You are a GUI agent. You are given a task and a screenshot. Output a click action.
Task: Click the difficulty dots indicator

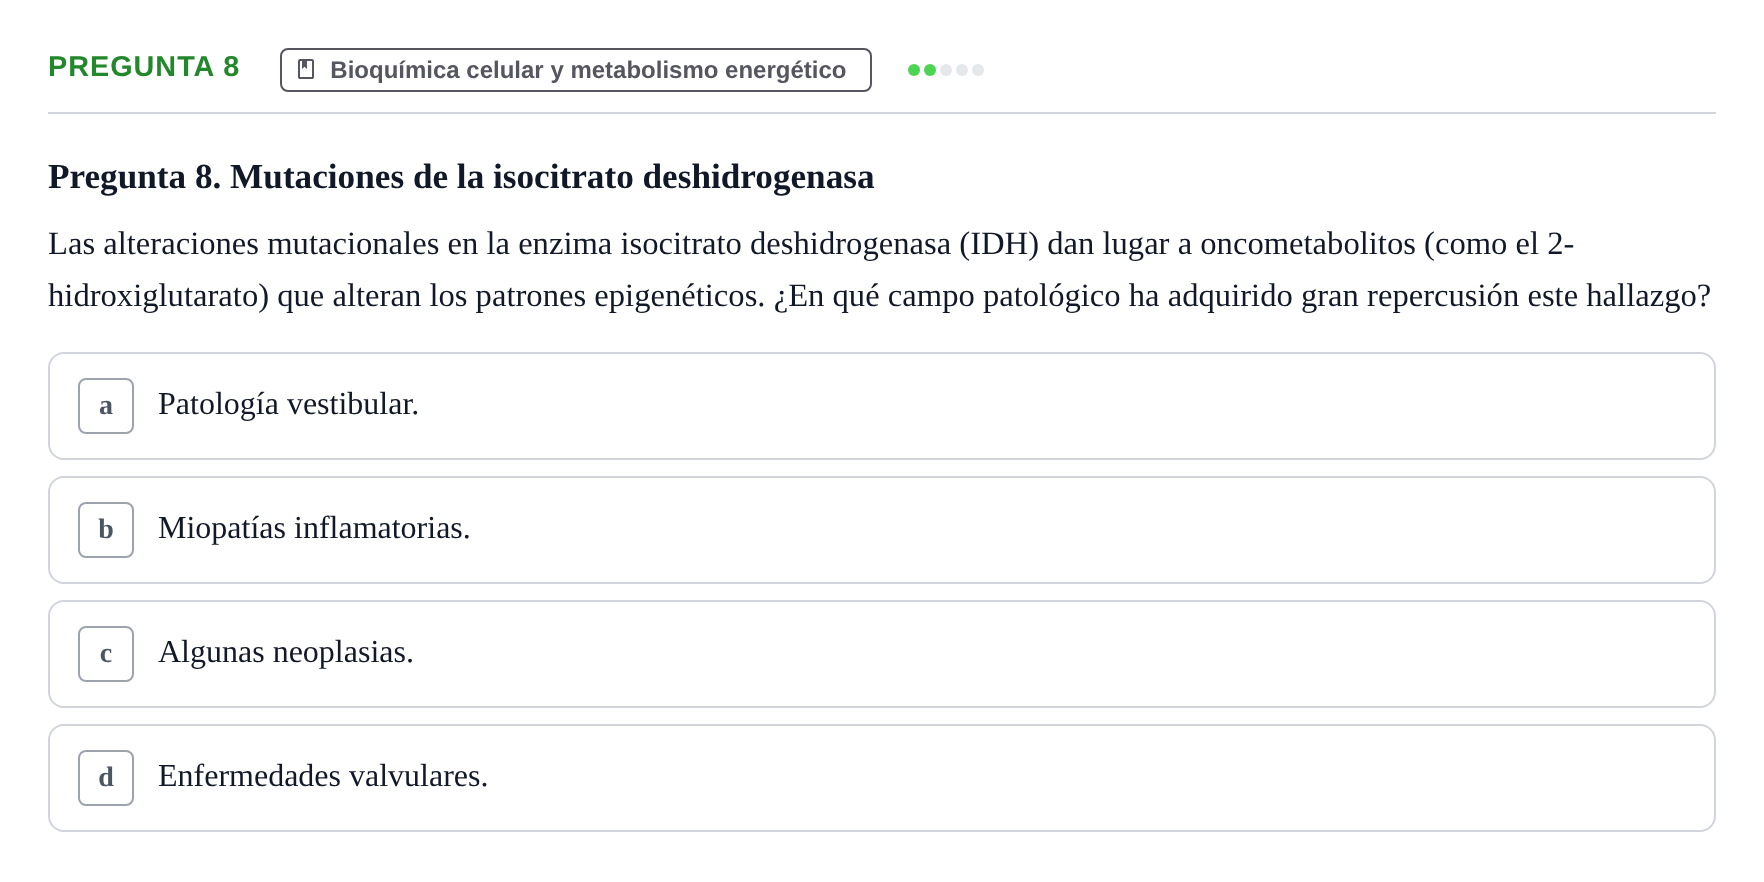(945, 70)
